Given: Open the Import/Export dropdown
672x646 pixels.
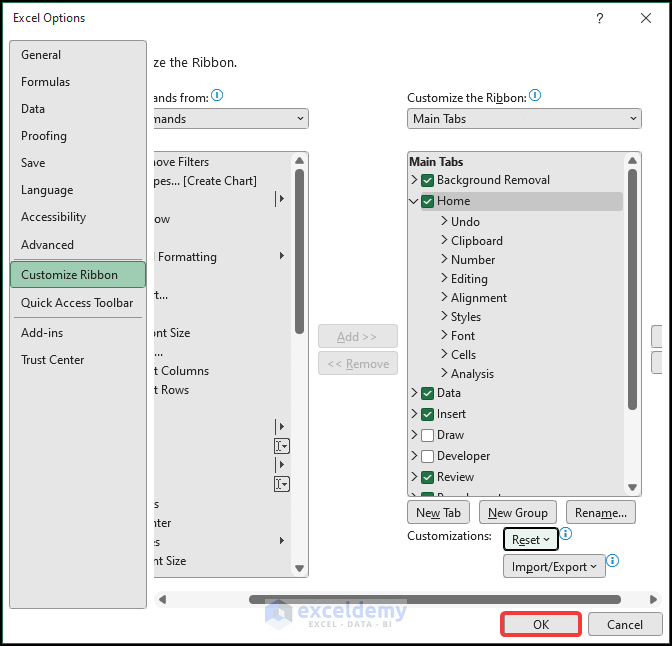Looking at the screenshot, I should tap(554, 567).
